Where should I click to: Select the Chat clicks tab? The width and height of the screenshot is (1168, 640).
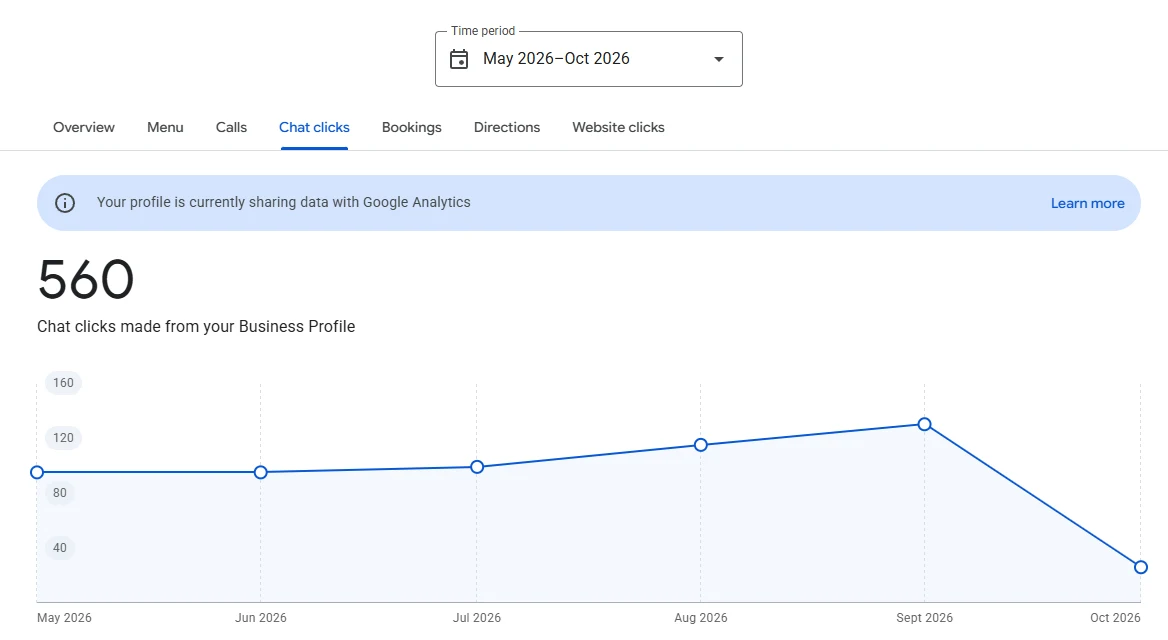(x=314, y=127)
